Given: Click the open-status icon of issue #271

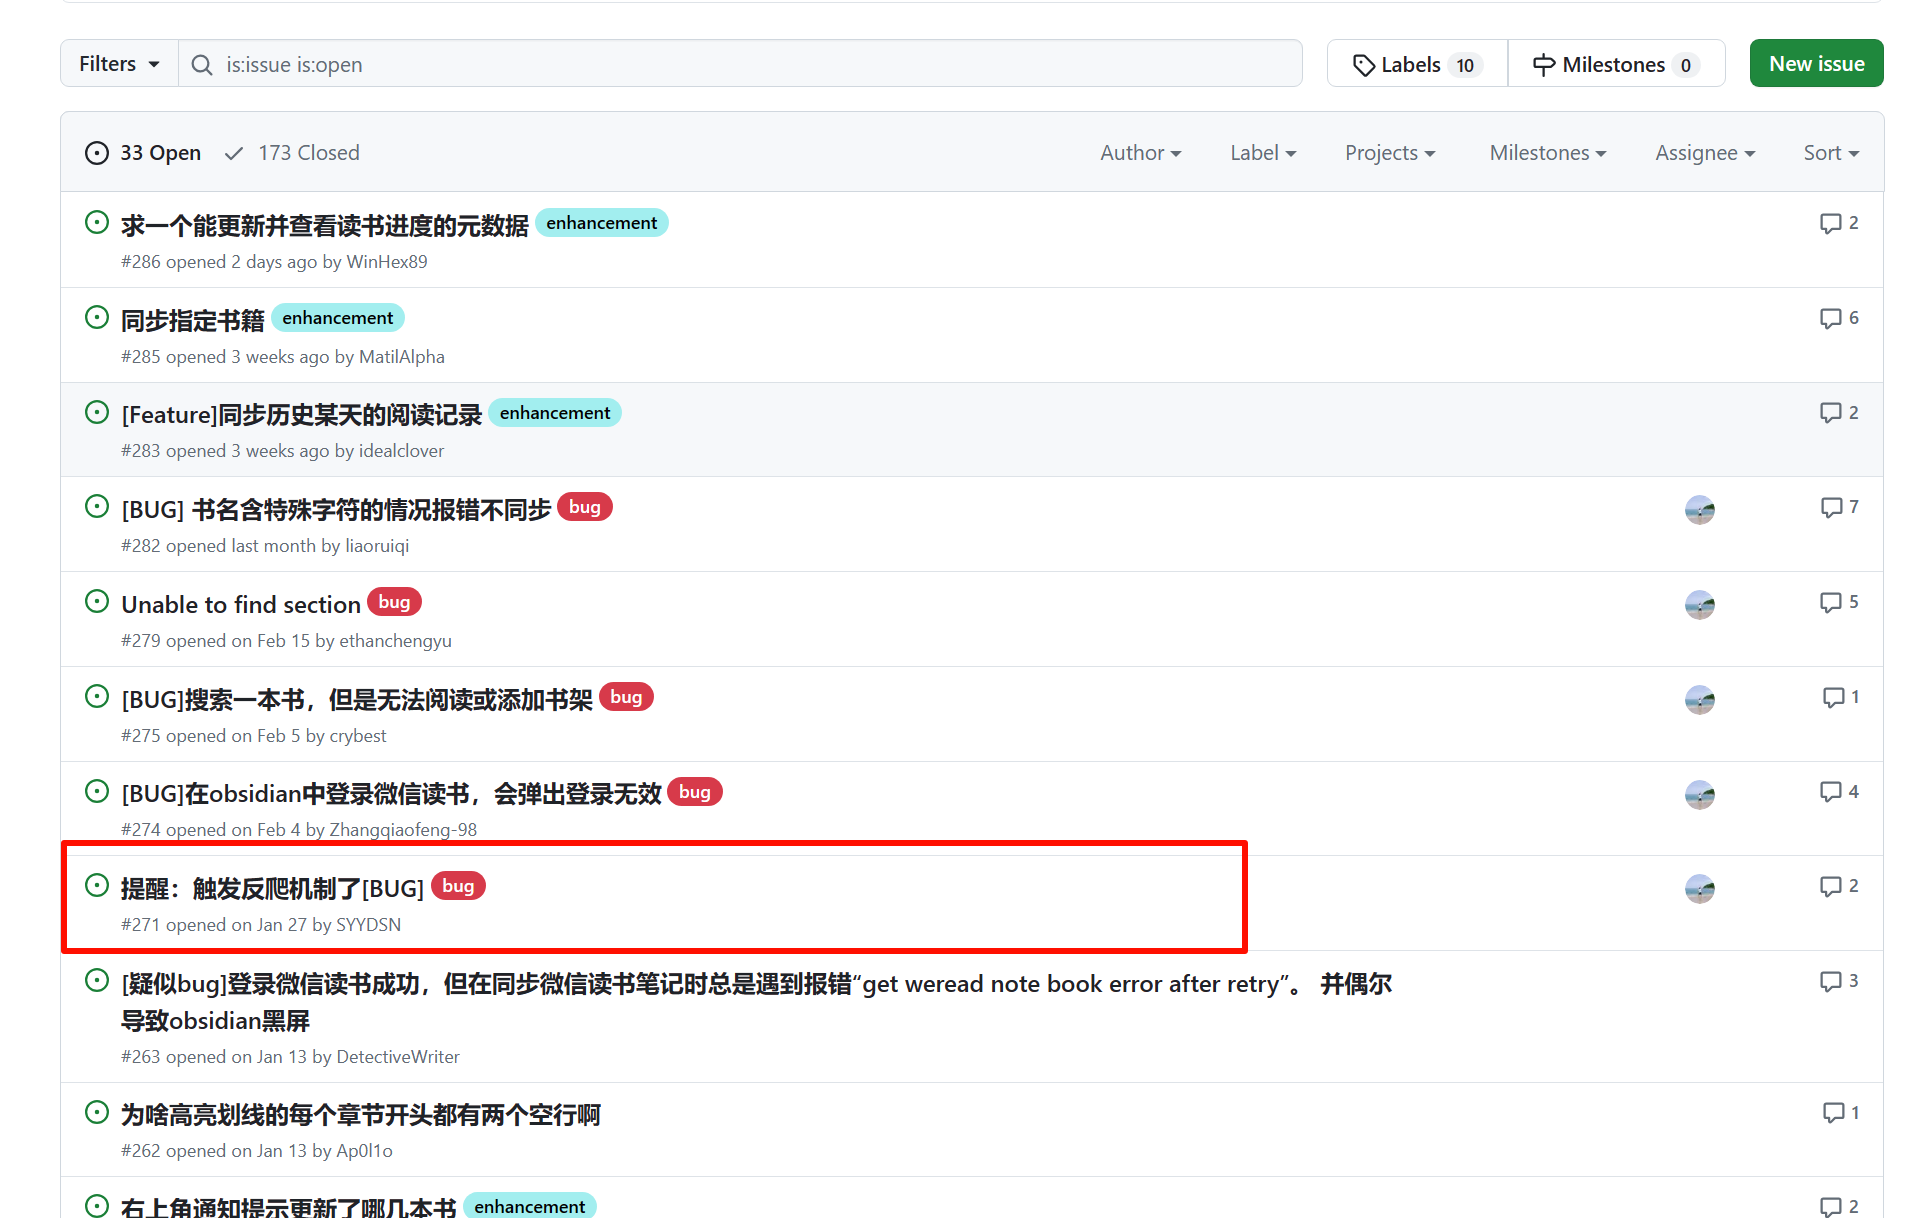Looking at the screenshot, I should click(97, 886).
